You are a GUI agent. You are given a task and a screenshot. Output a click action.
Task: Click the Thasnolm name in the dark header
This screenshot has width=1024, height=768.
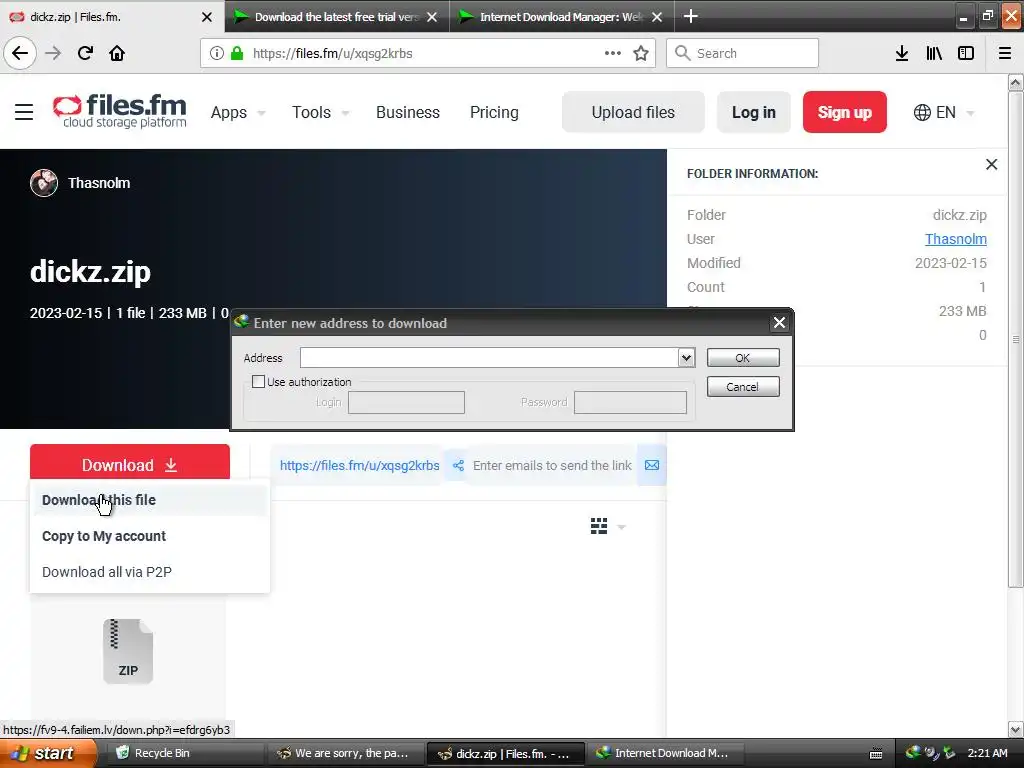tap(99, 183)
